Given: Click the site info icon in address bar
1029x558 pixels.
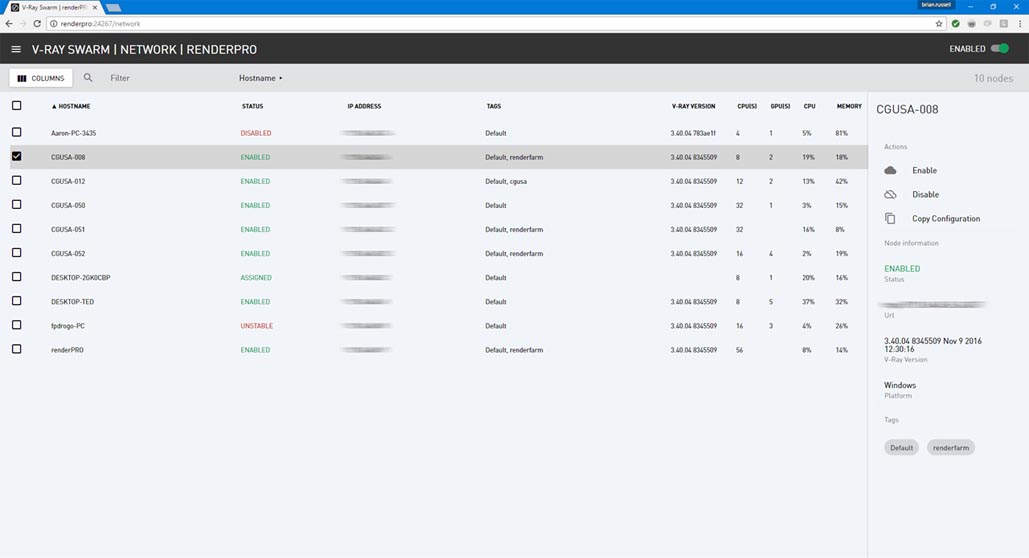Looking at the screenshot, I should click(54, 24).
